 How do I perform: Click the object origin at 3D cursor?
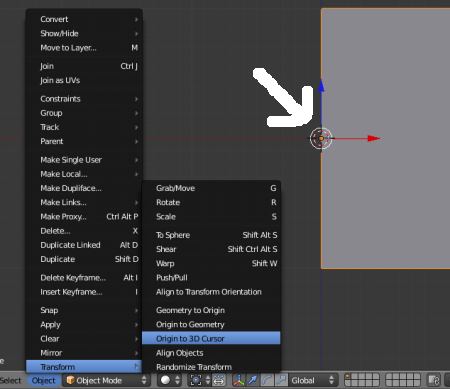pos(321,138)
